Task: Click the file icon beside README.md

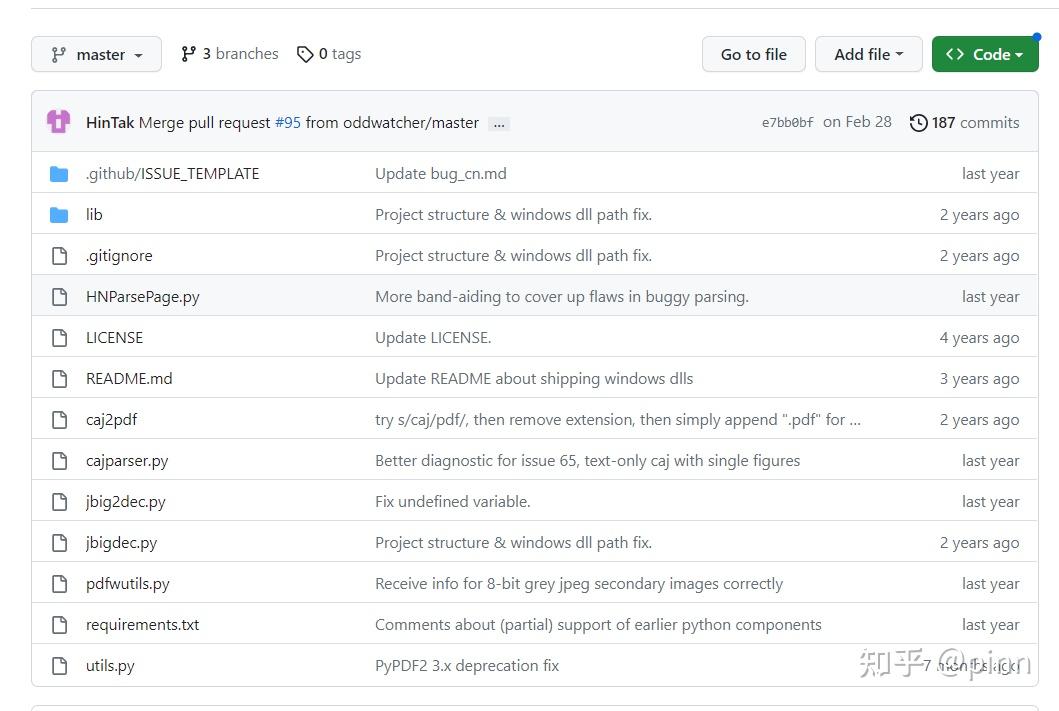Action: coord(59,379)
